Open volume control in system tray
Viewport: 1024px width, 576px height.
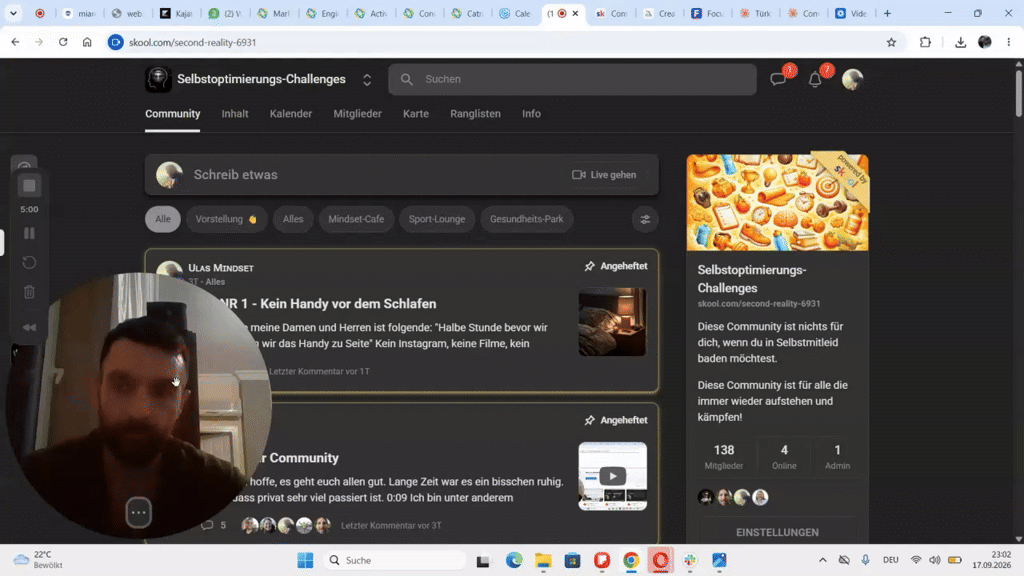point(935,560)
